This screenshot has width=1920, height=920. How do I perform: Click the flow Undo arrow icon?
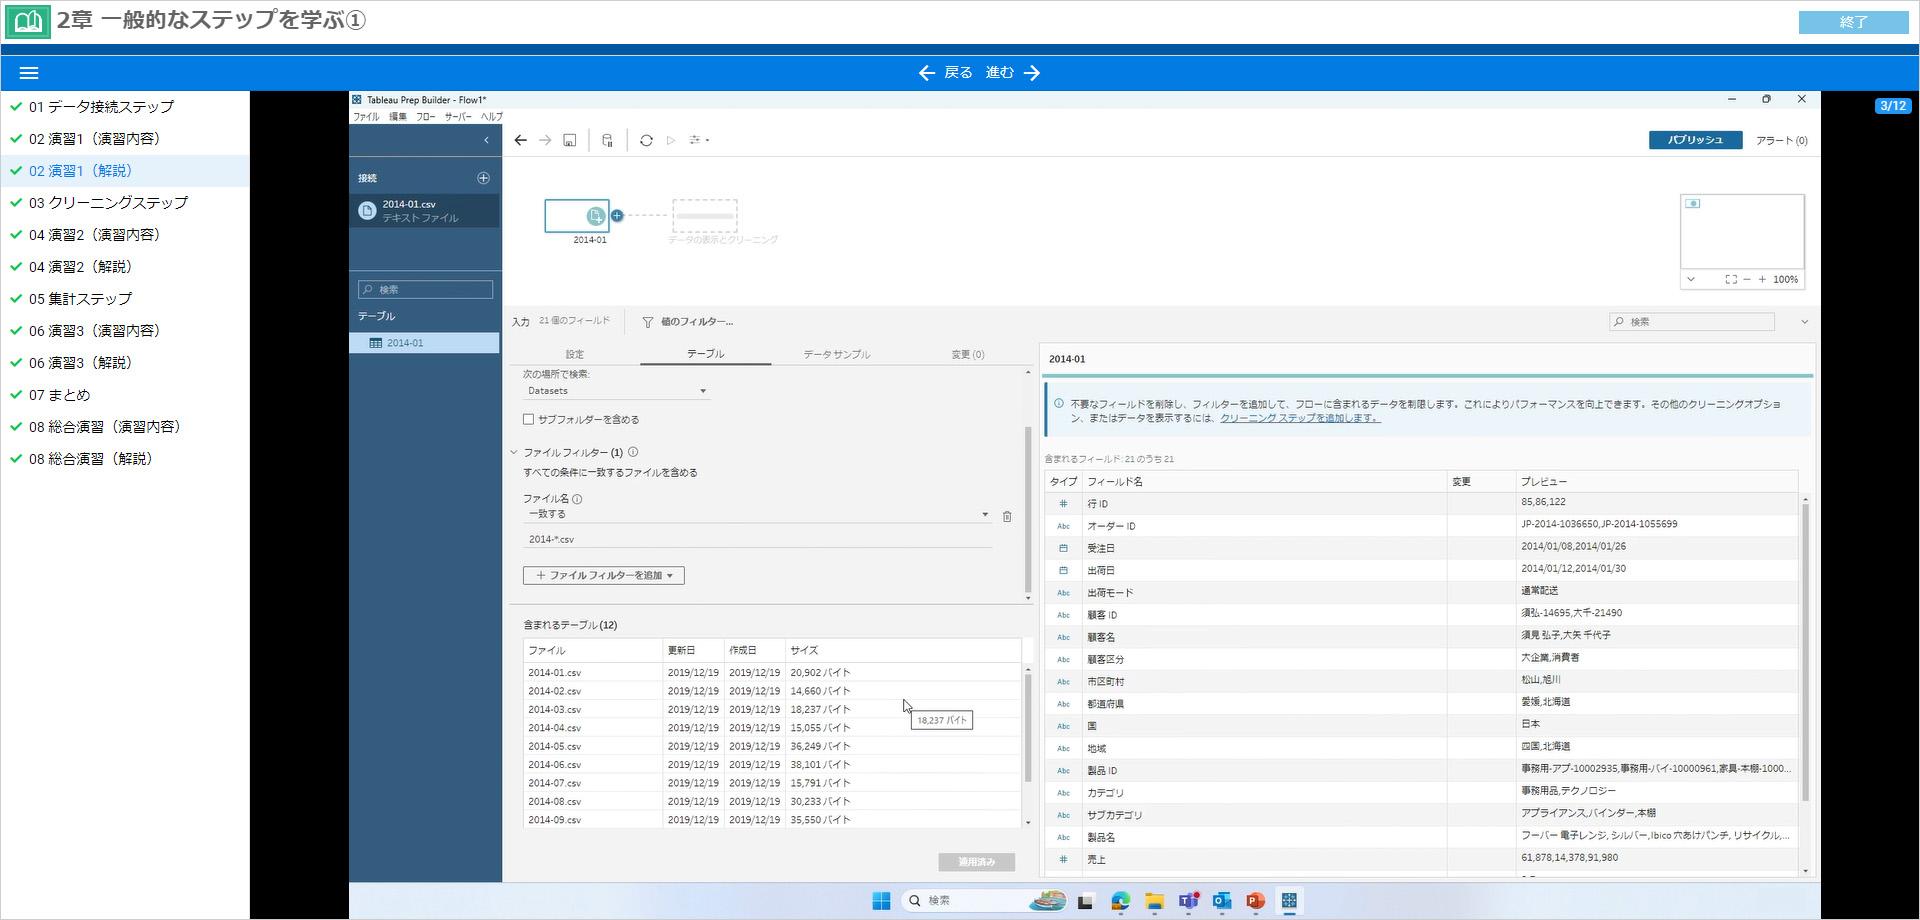tap(521, 140)
